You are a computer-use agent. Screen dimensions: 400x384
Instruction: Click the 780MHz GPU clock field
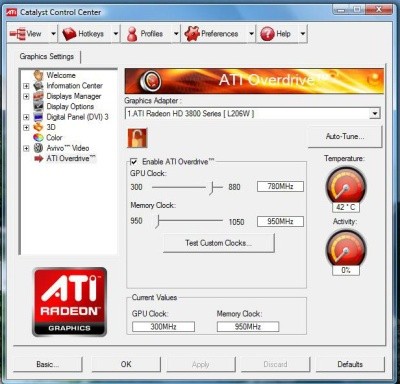(280, 187)
